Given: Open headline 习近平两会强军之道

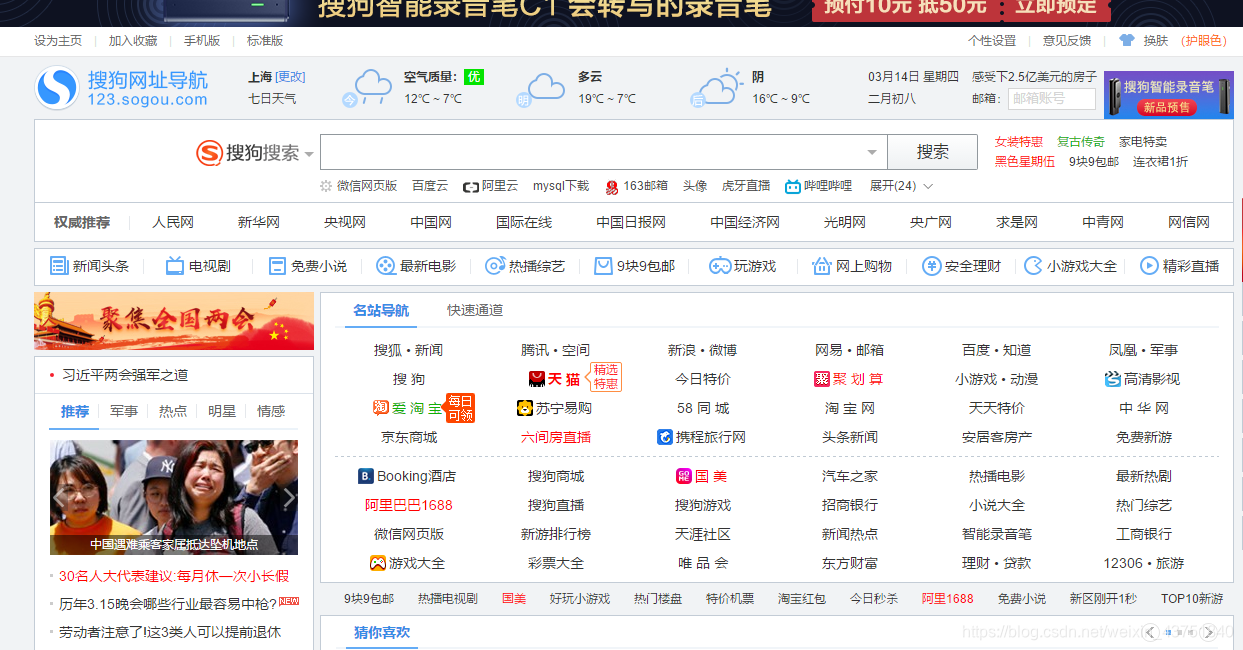Looking at the screenshot, I should pos(125,375).
